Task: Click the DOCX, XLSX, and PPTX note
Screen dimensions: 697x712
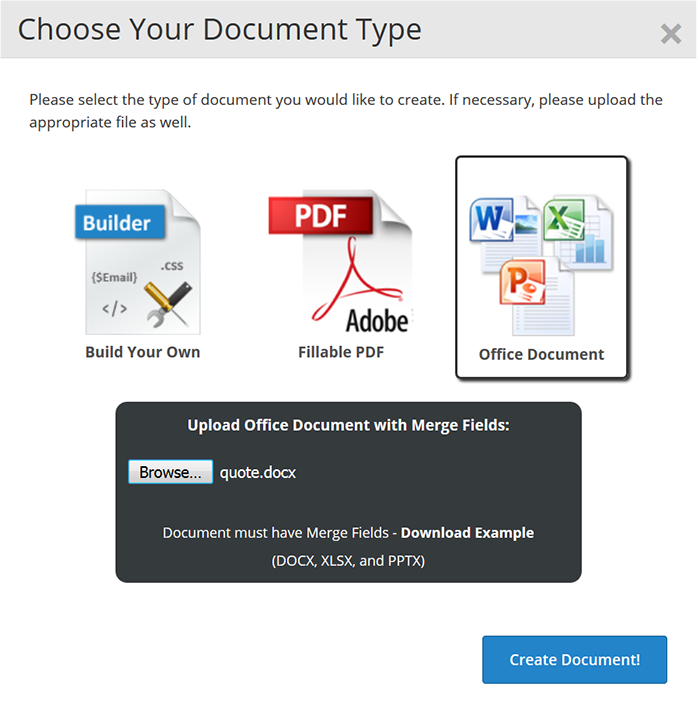Action: click(x=348, y=561)
